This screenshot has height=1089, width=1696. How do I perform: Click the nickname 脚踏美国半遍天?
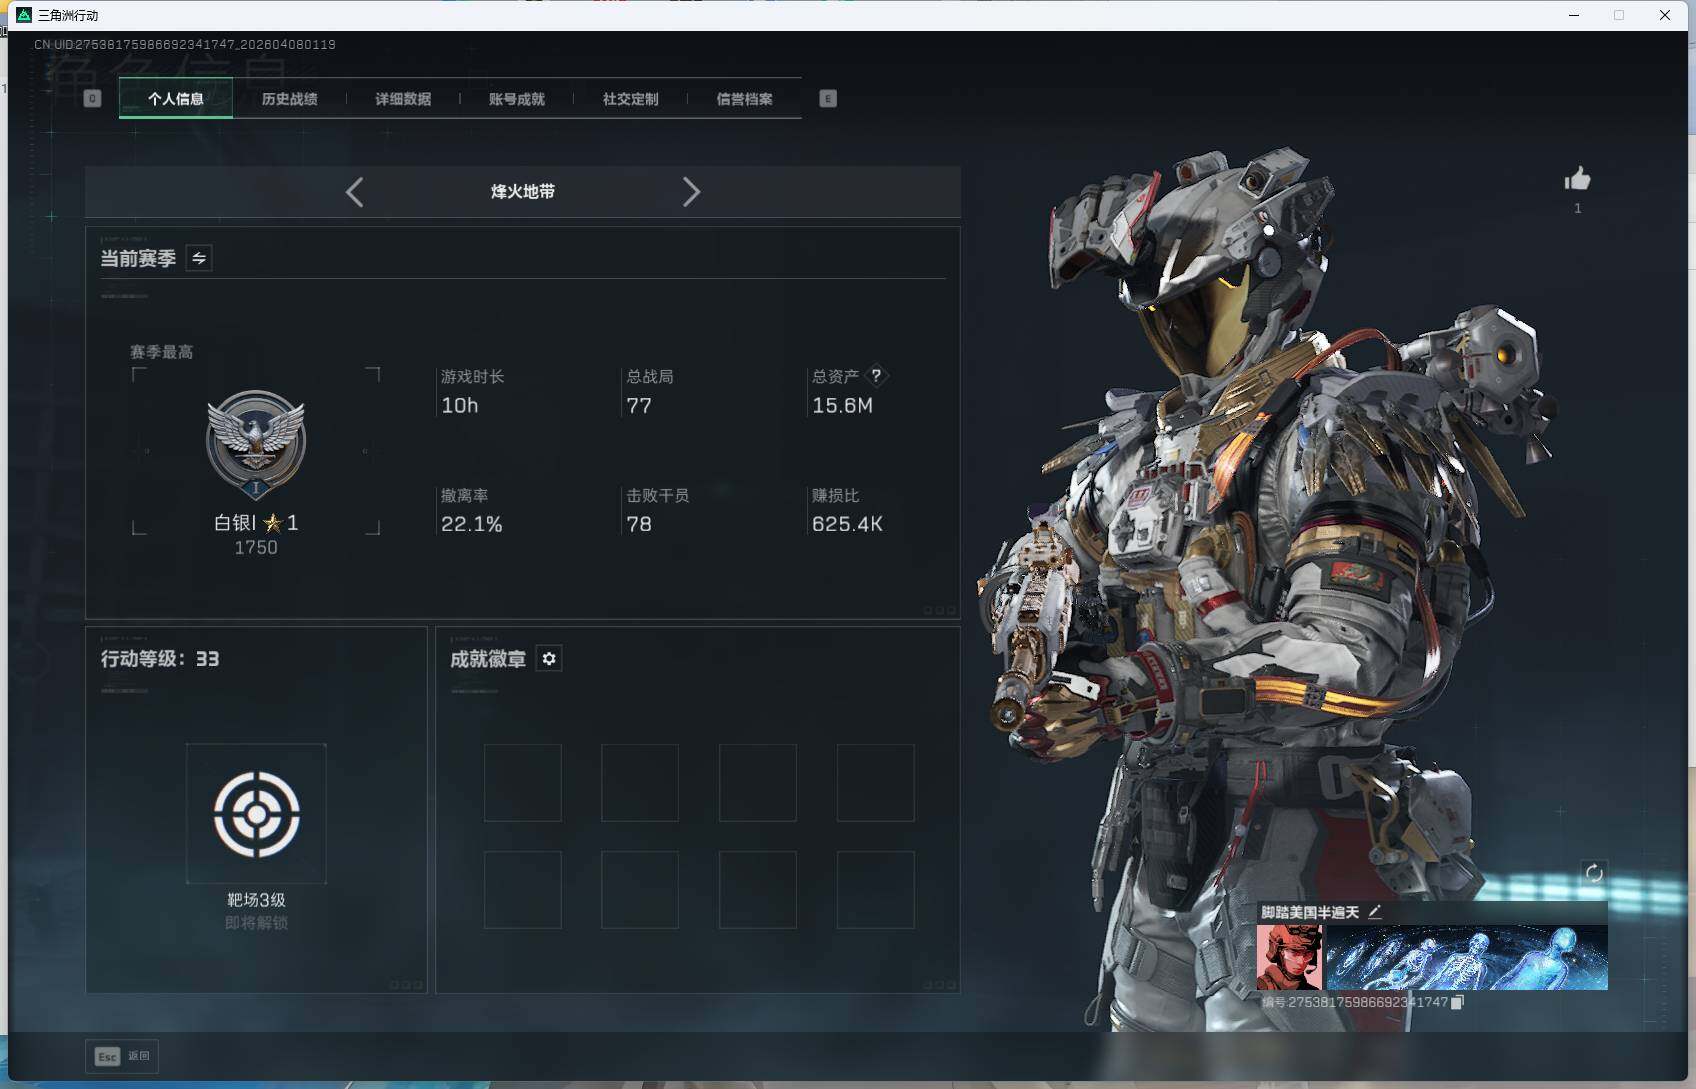pyautogui.click(x=1310, y=912)
